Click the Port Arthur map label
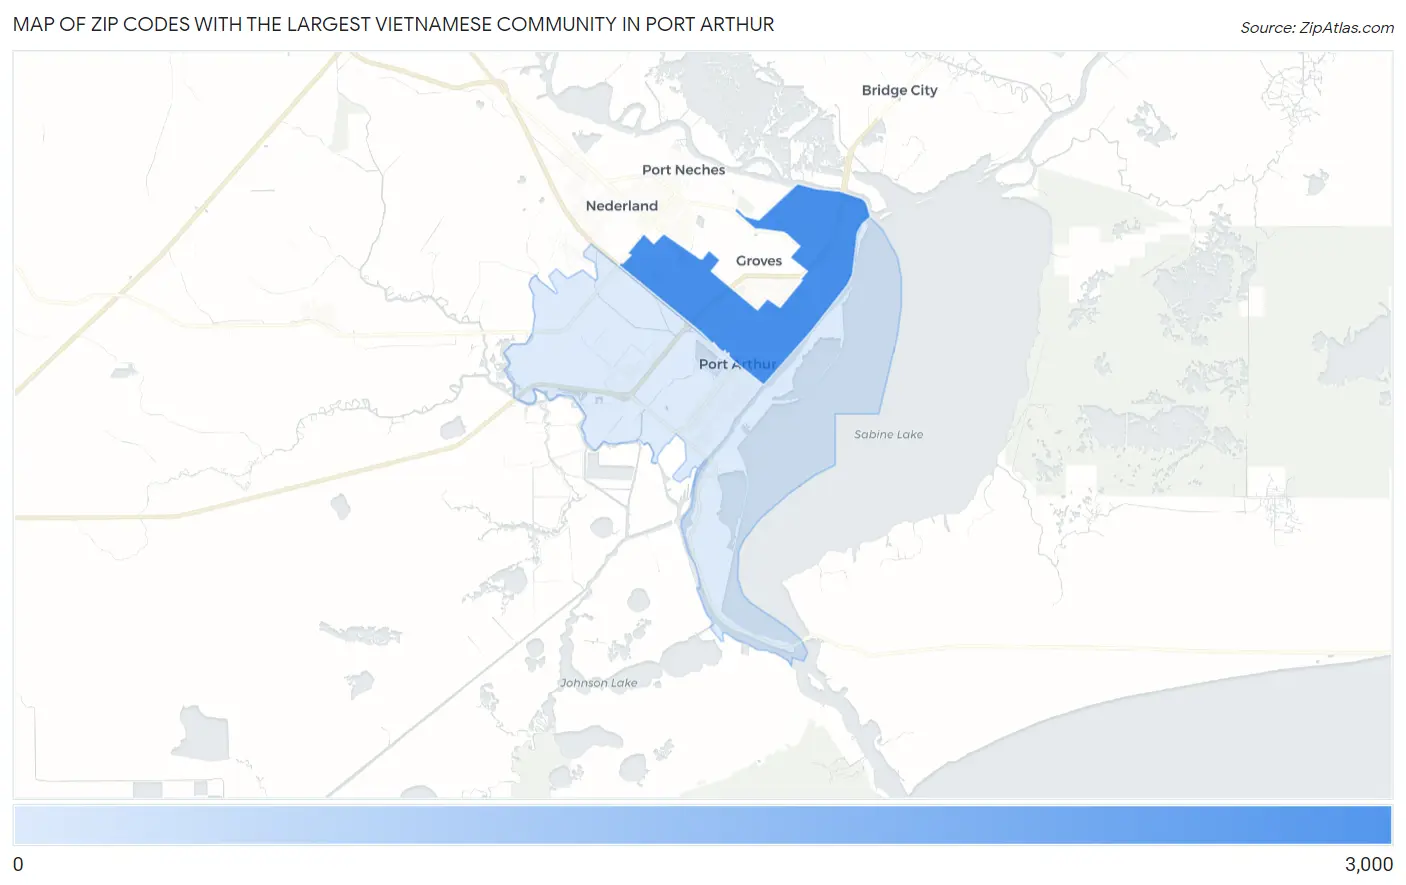 click(x=738, y=364)
